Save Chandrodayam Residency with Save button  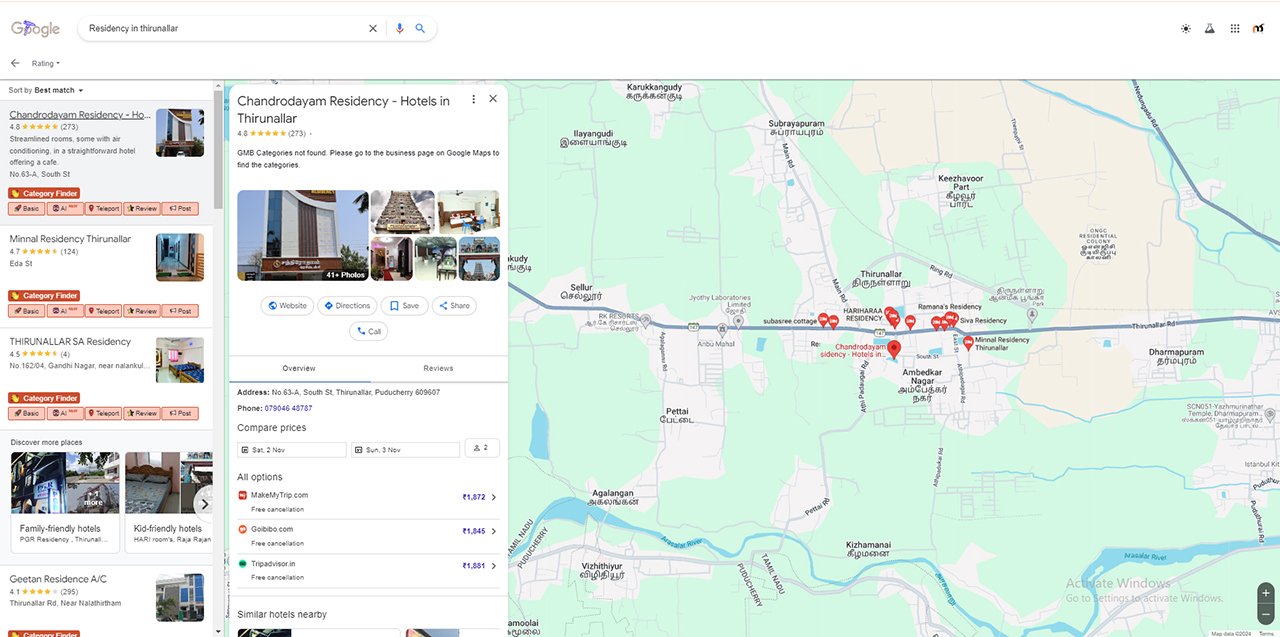click(x=404, y=306)
